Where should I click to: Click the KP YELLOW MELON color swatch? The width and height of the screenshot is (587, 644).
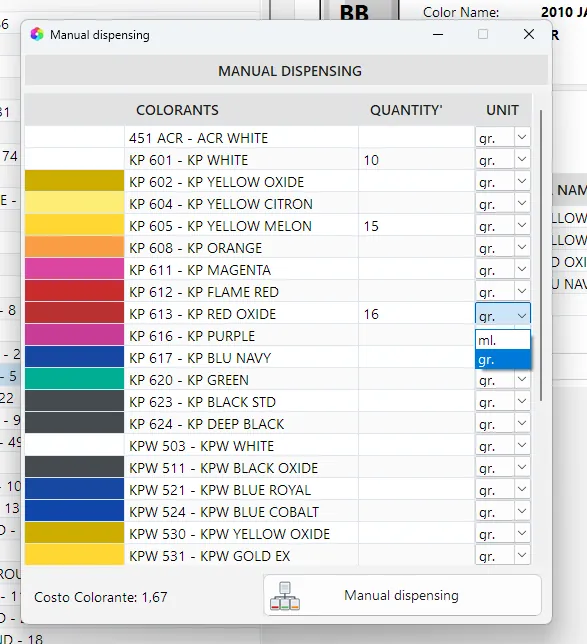pos(74,225)
